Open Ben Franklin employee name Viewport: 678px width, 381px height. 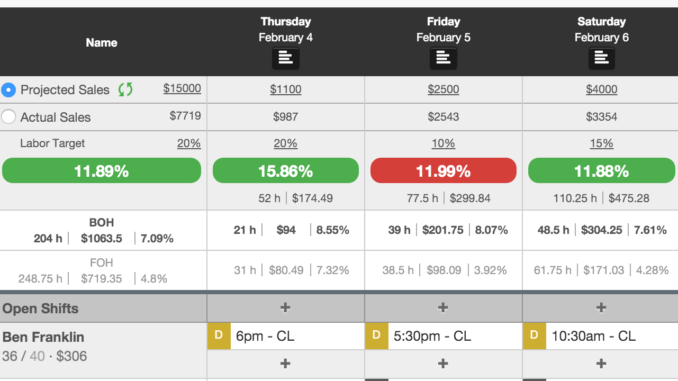[x=43, y=337]
